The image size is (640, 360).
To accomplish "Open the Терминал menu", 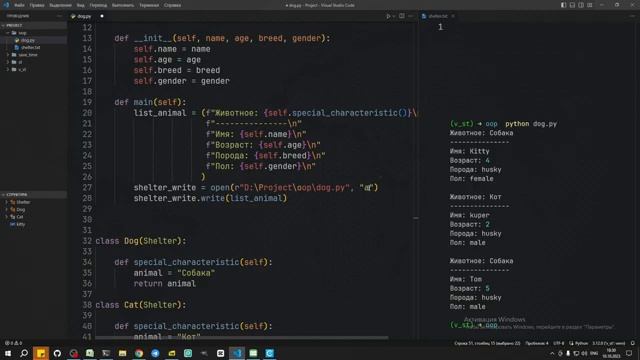I will click(x=149, y=5).
